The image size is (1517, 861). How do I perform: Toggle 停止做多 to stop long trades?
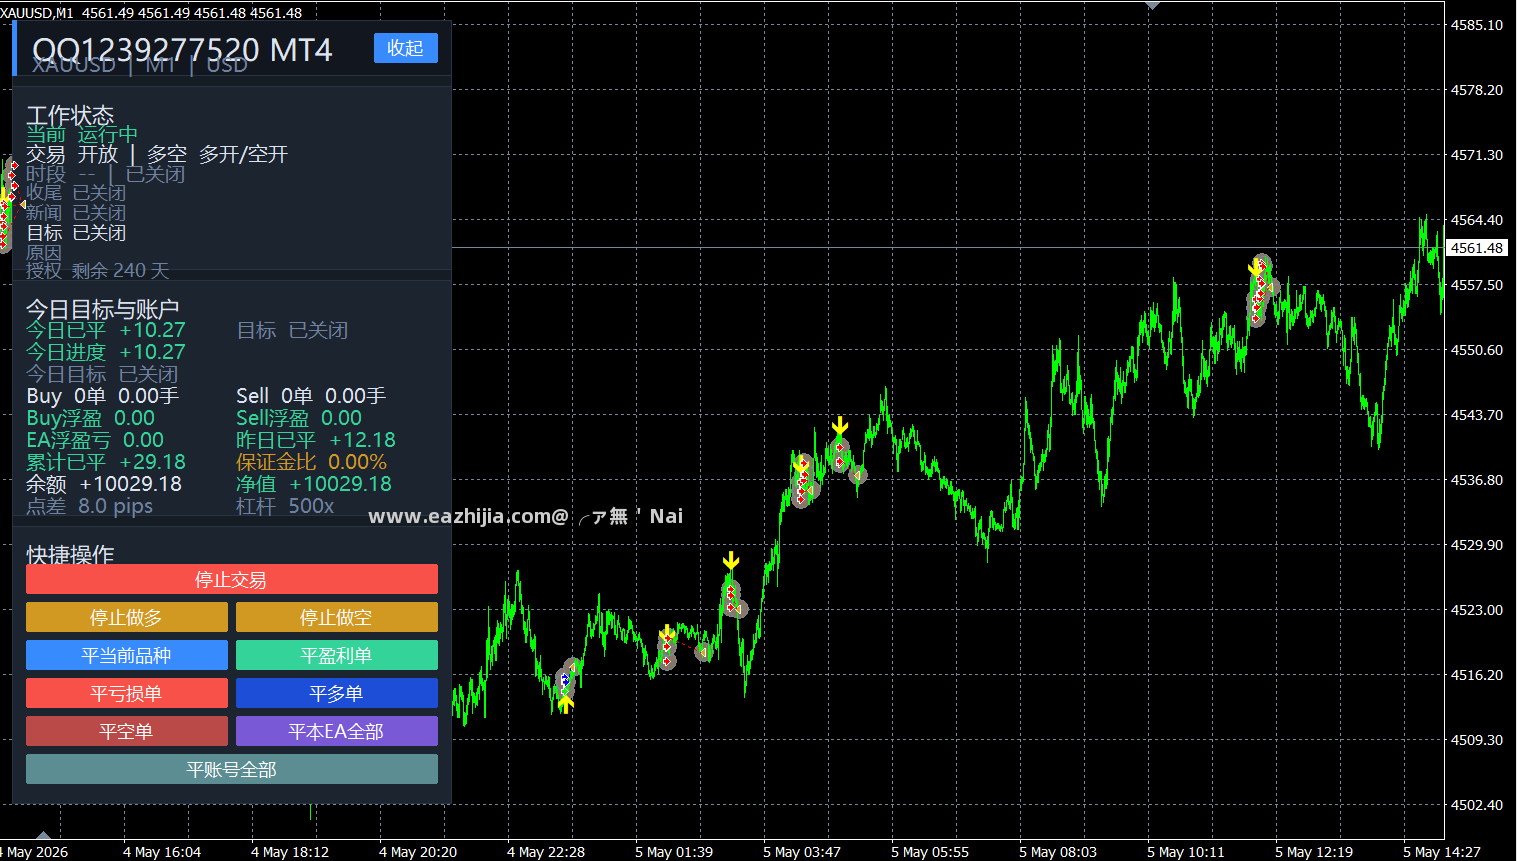click(126, 617)
